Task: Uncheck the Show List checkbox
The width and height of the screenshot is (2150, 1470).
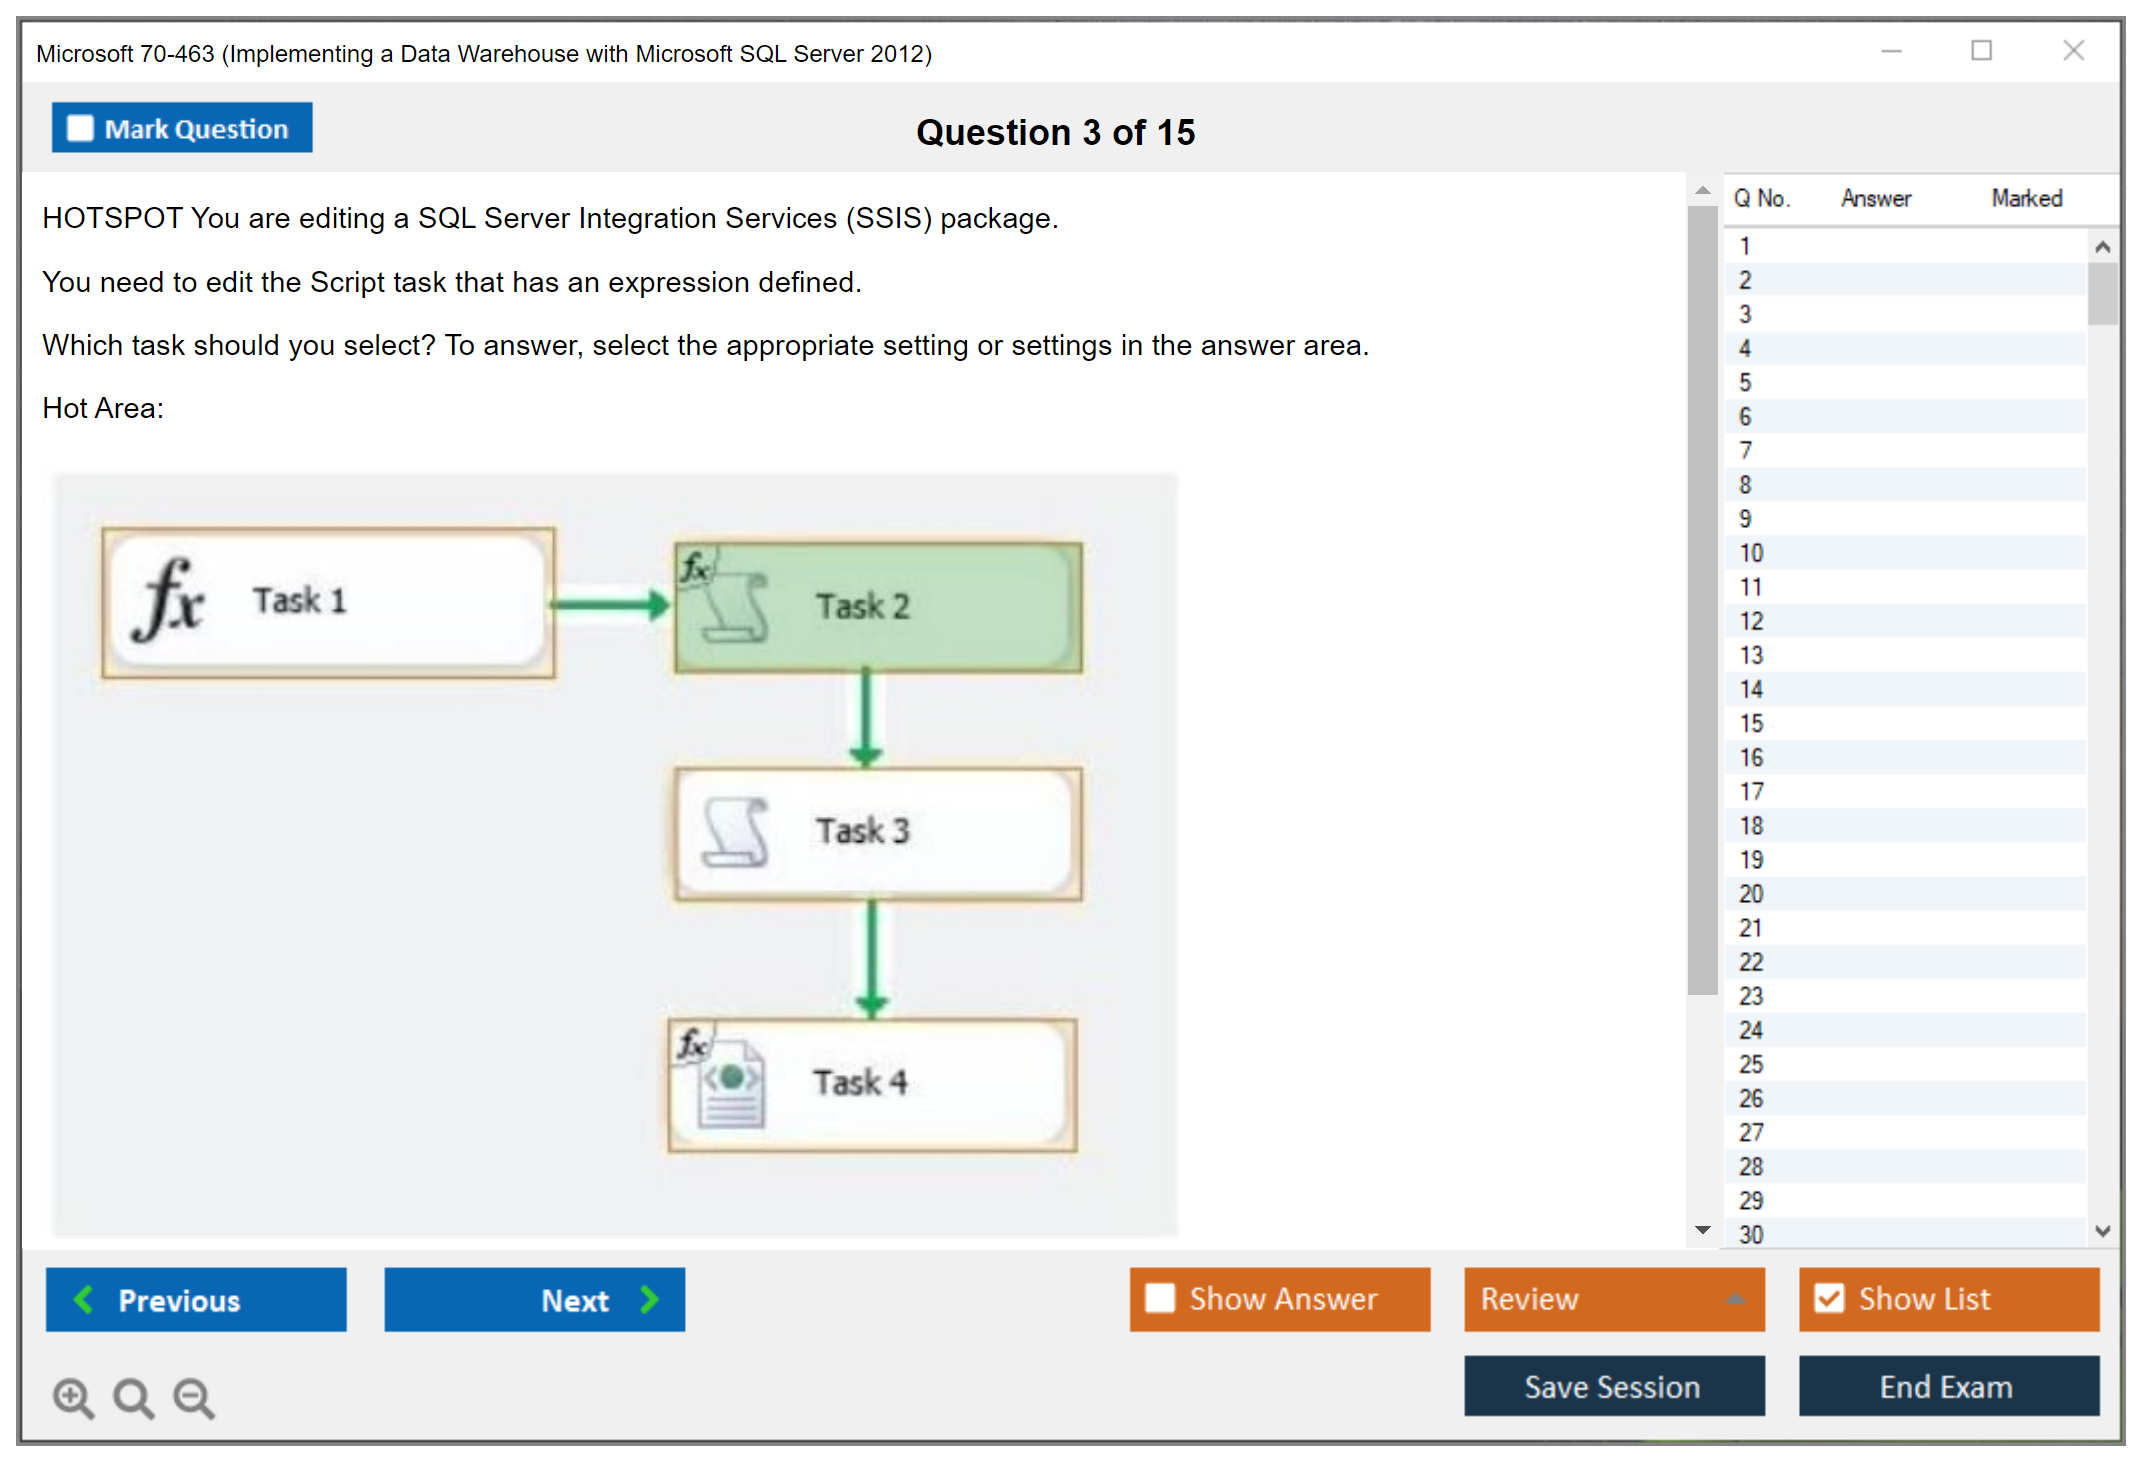Action: point(1829,1298)
